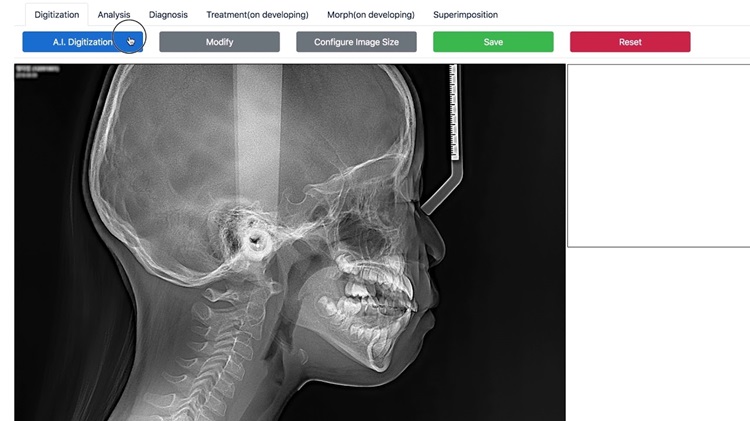The width and height of the screenshot is (750, 421).
Task: Click the green Save button
Action: (x=493, y=42)
